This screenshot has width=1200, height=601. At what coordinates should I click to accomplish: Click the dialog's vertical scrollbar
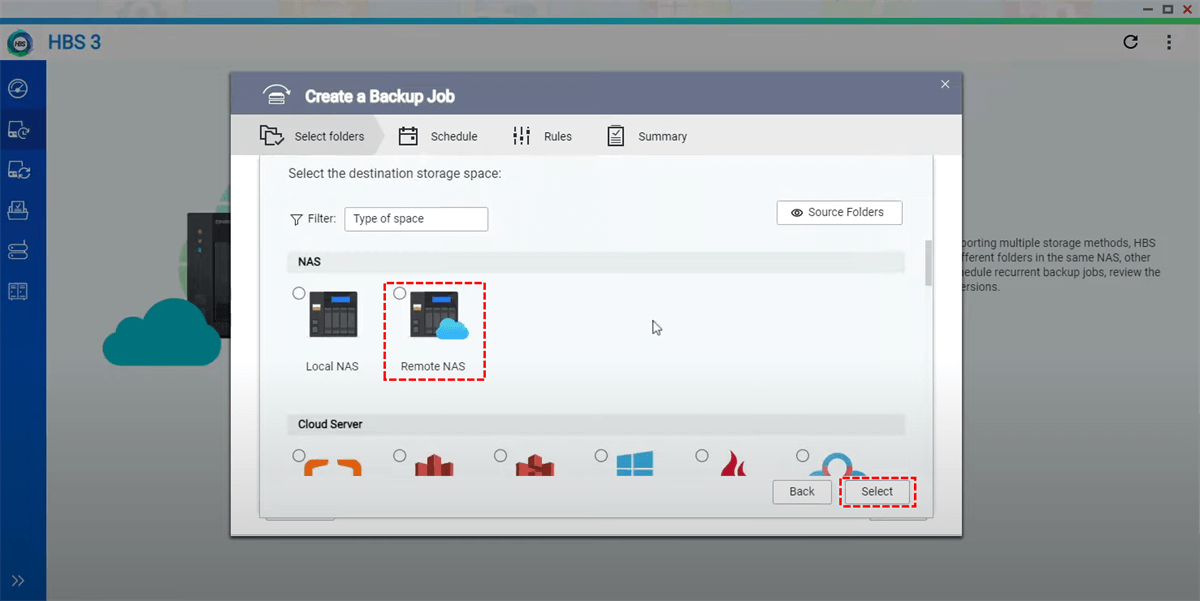pyautogui.click(x=929, y=263)
